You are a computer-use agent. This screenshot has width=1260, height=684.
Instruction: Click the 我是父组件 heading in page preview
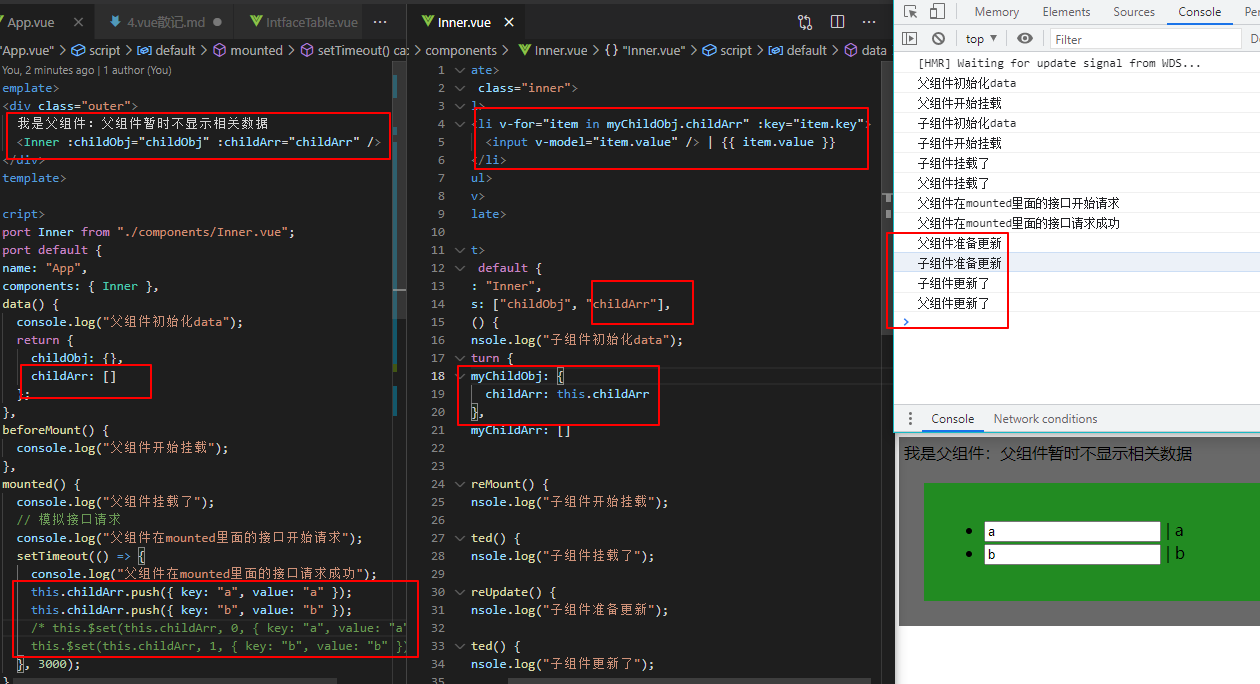coord(1048,453)
